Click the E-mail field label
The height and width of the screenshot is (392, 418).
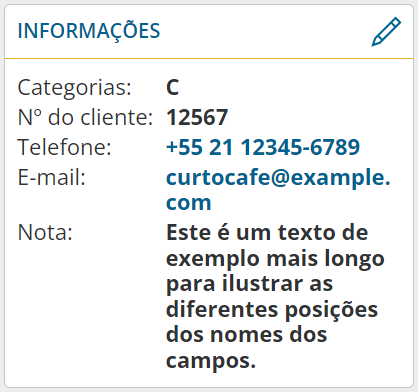(52, 177)
